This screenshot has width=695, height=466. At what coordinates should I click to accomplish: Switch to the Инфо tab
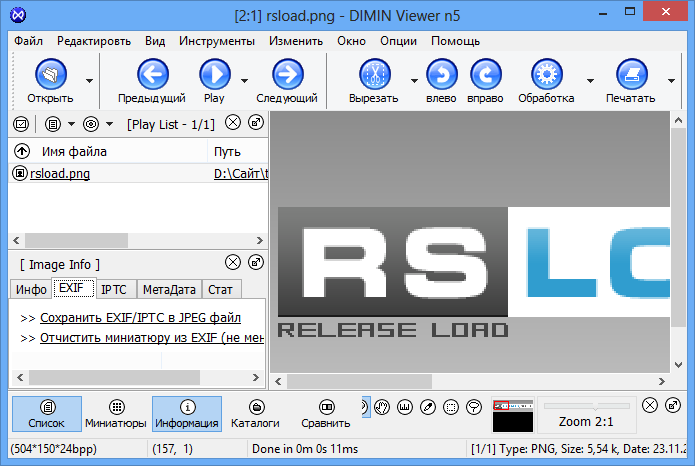pos(31,290)
